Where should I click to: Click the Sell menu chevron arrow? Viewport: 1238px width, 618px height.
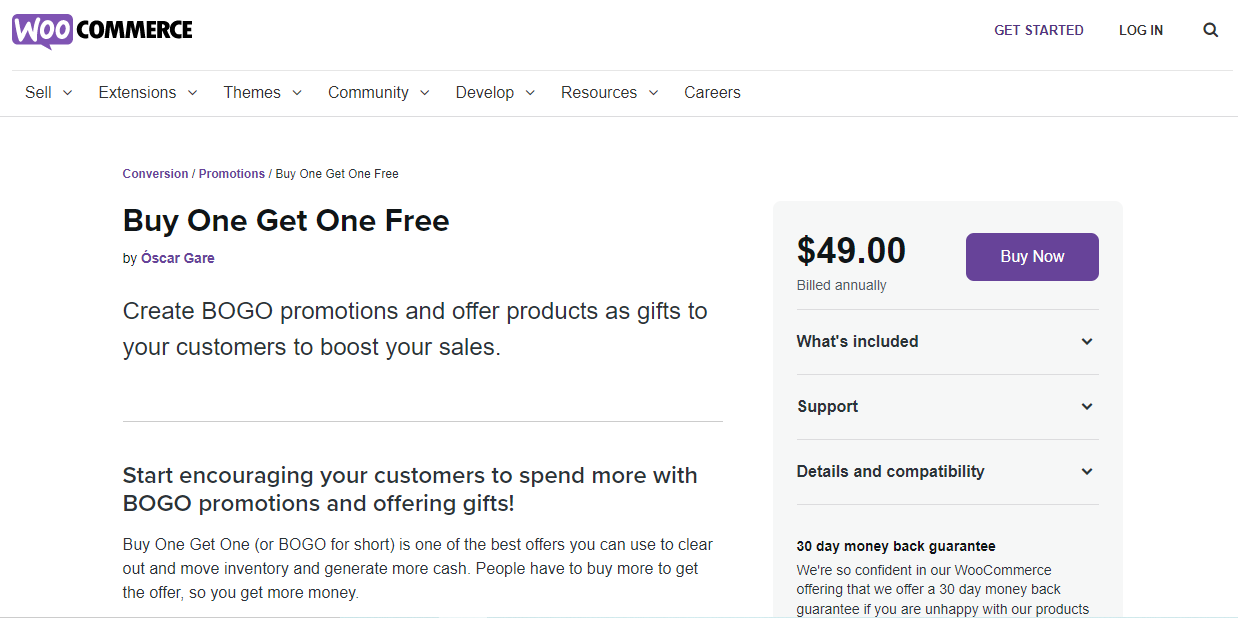(68, 93)
